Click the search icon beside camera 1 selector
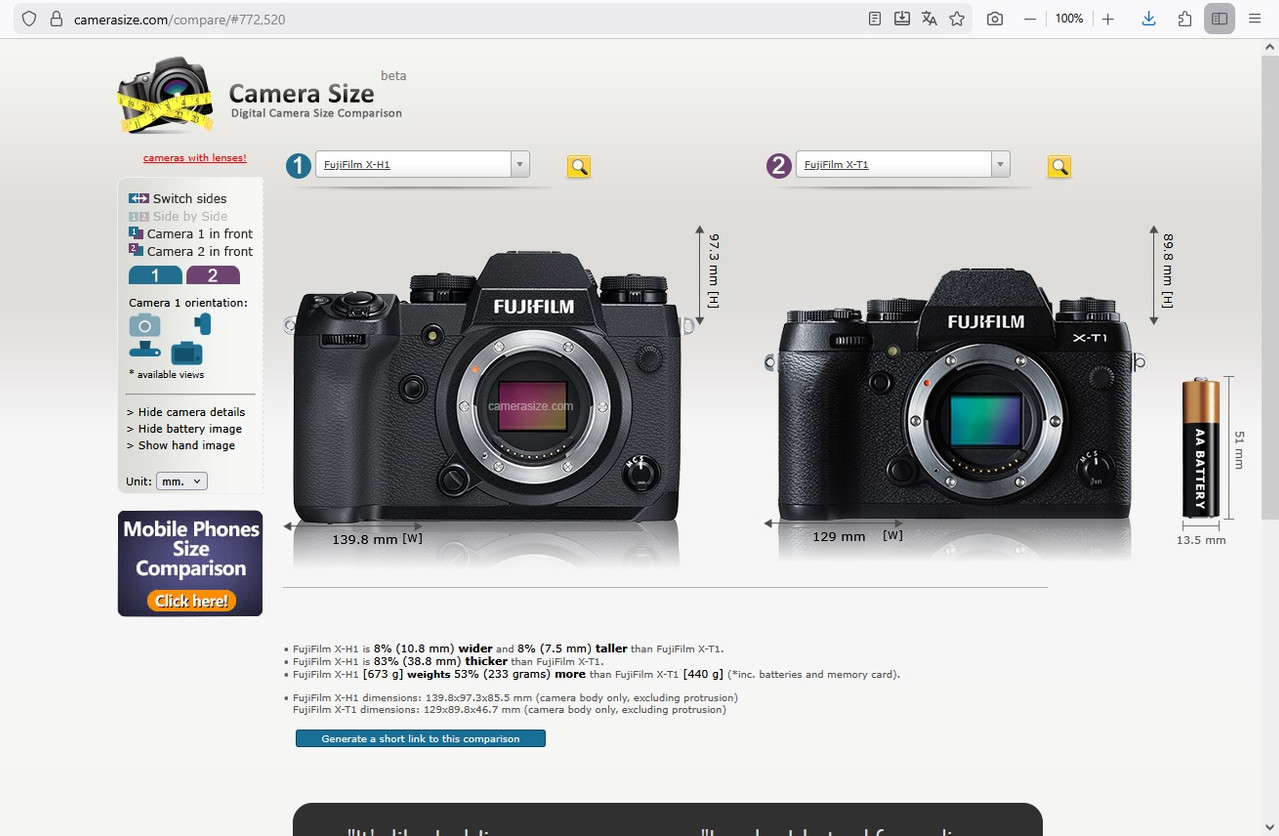1279x836 pixels. pyautogui.click(x=579, y=167)
